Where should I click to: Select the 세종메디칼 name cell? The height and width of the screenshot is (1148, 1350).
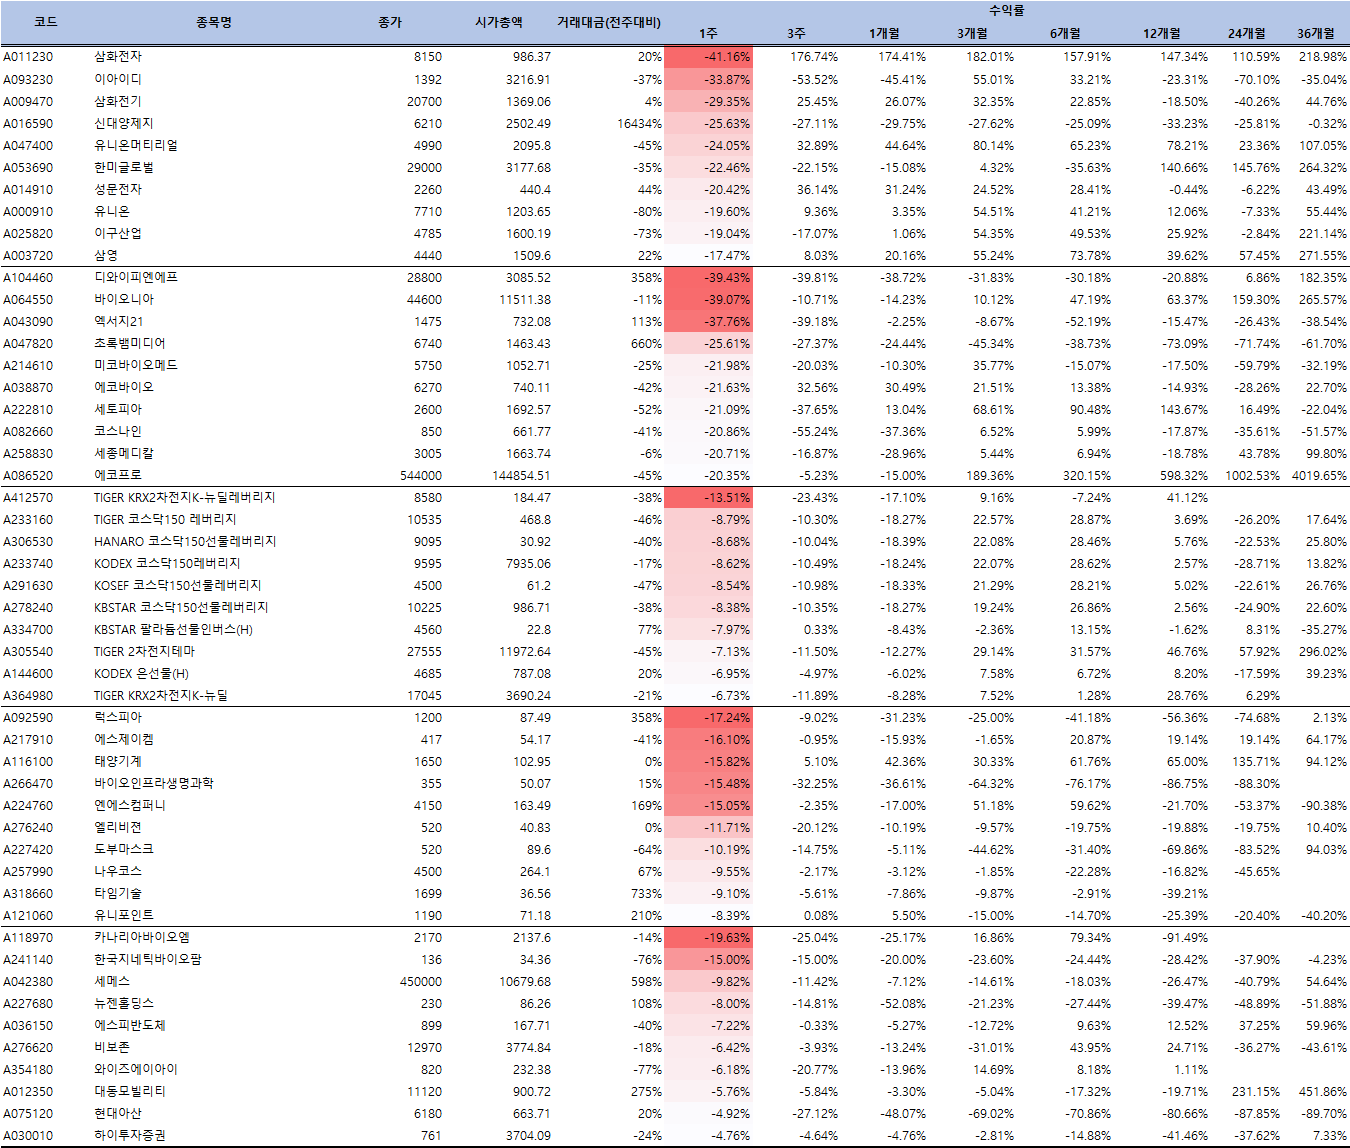pos(124,453)
